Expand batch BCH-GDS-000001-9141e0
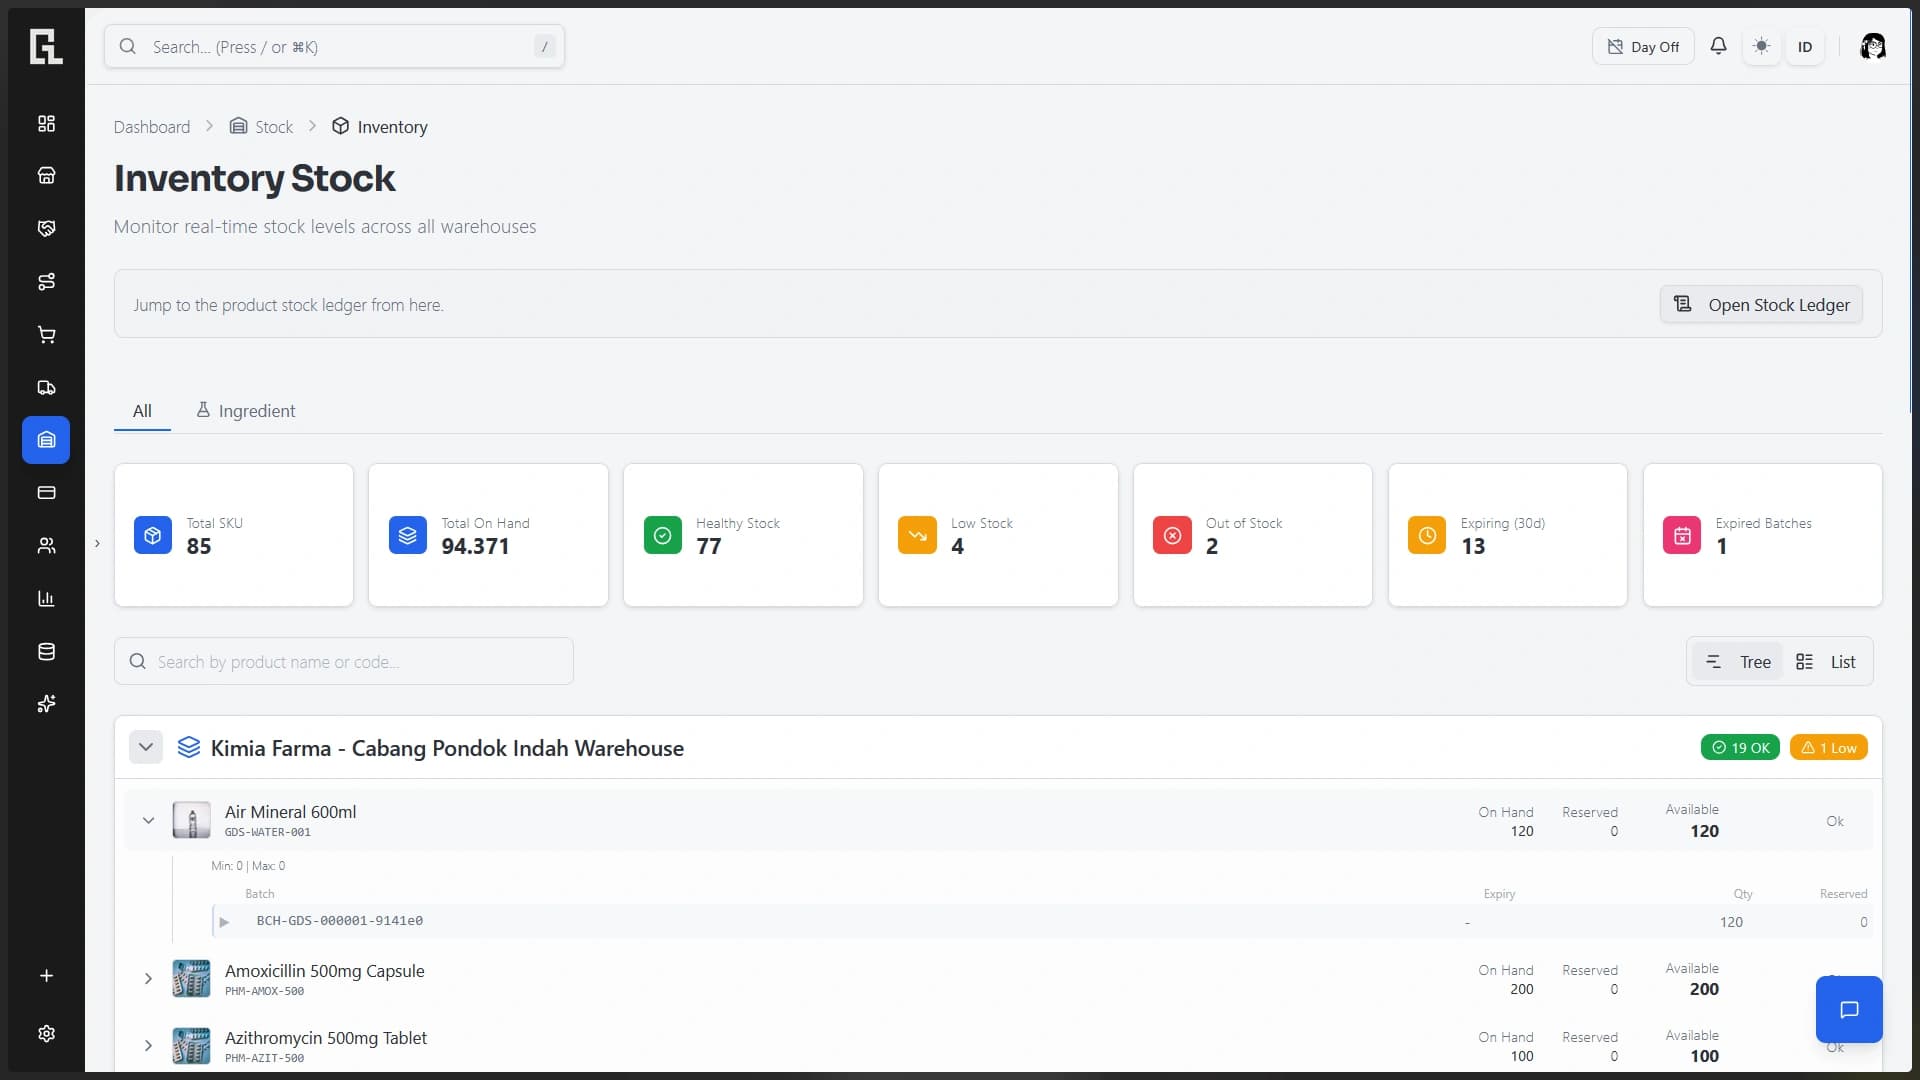The width and height of the screenshot is (1920, 1080). pyautogui.click(x=224, y=922)
